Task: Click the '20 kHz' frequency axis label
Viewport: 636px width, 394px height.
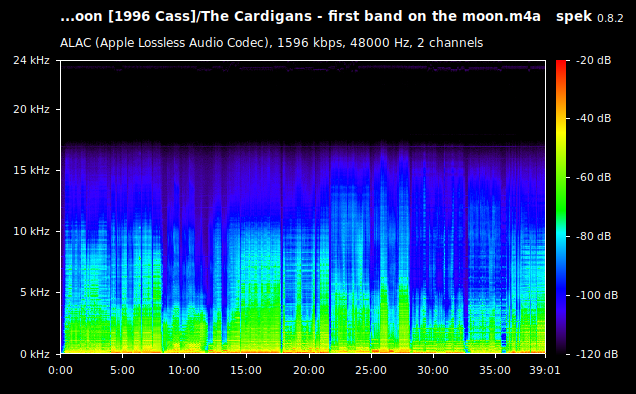Action: [31, 109]
